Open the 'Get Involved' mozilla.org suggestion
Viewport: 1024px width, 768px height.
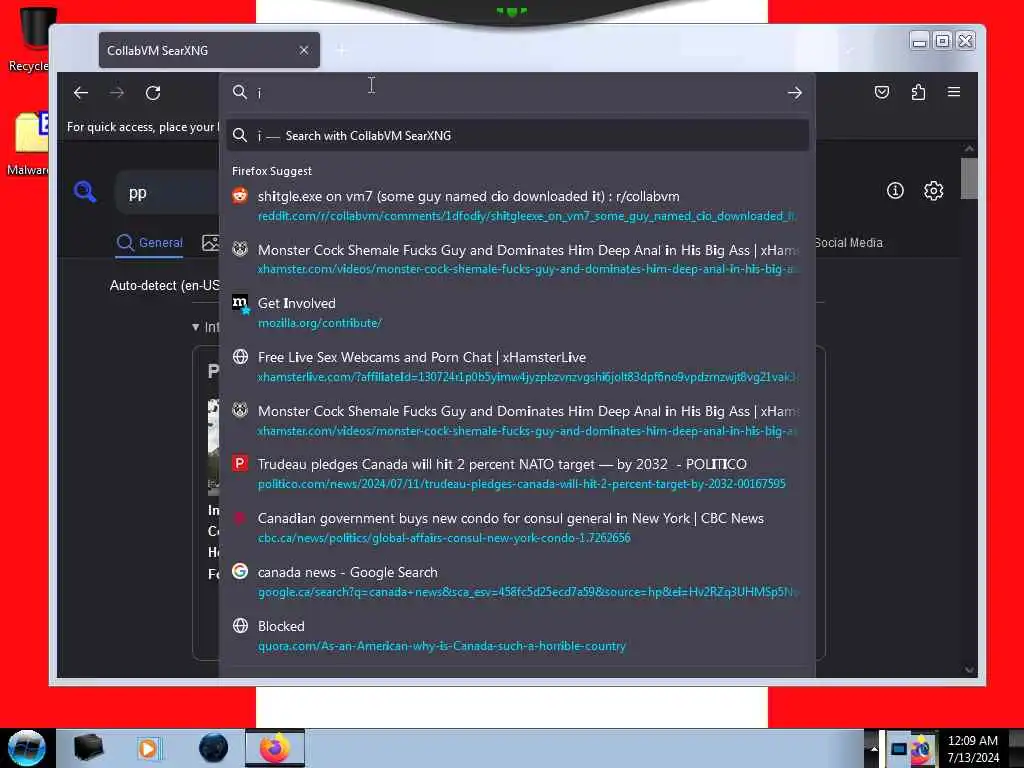517,313
